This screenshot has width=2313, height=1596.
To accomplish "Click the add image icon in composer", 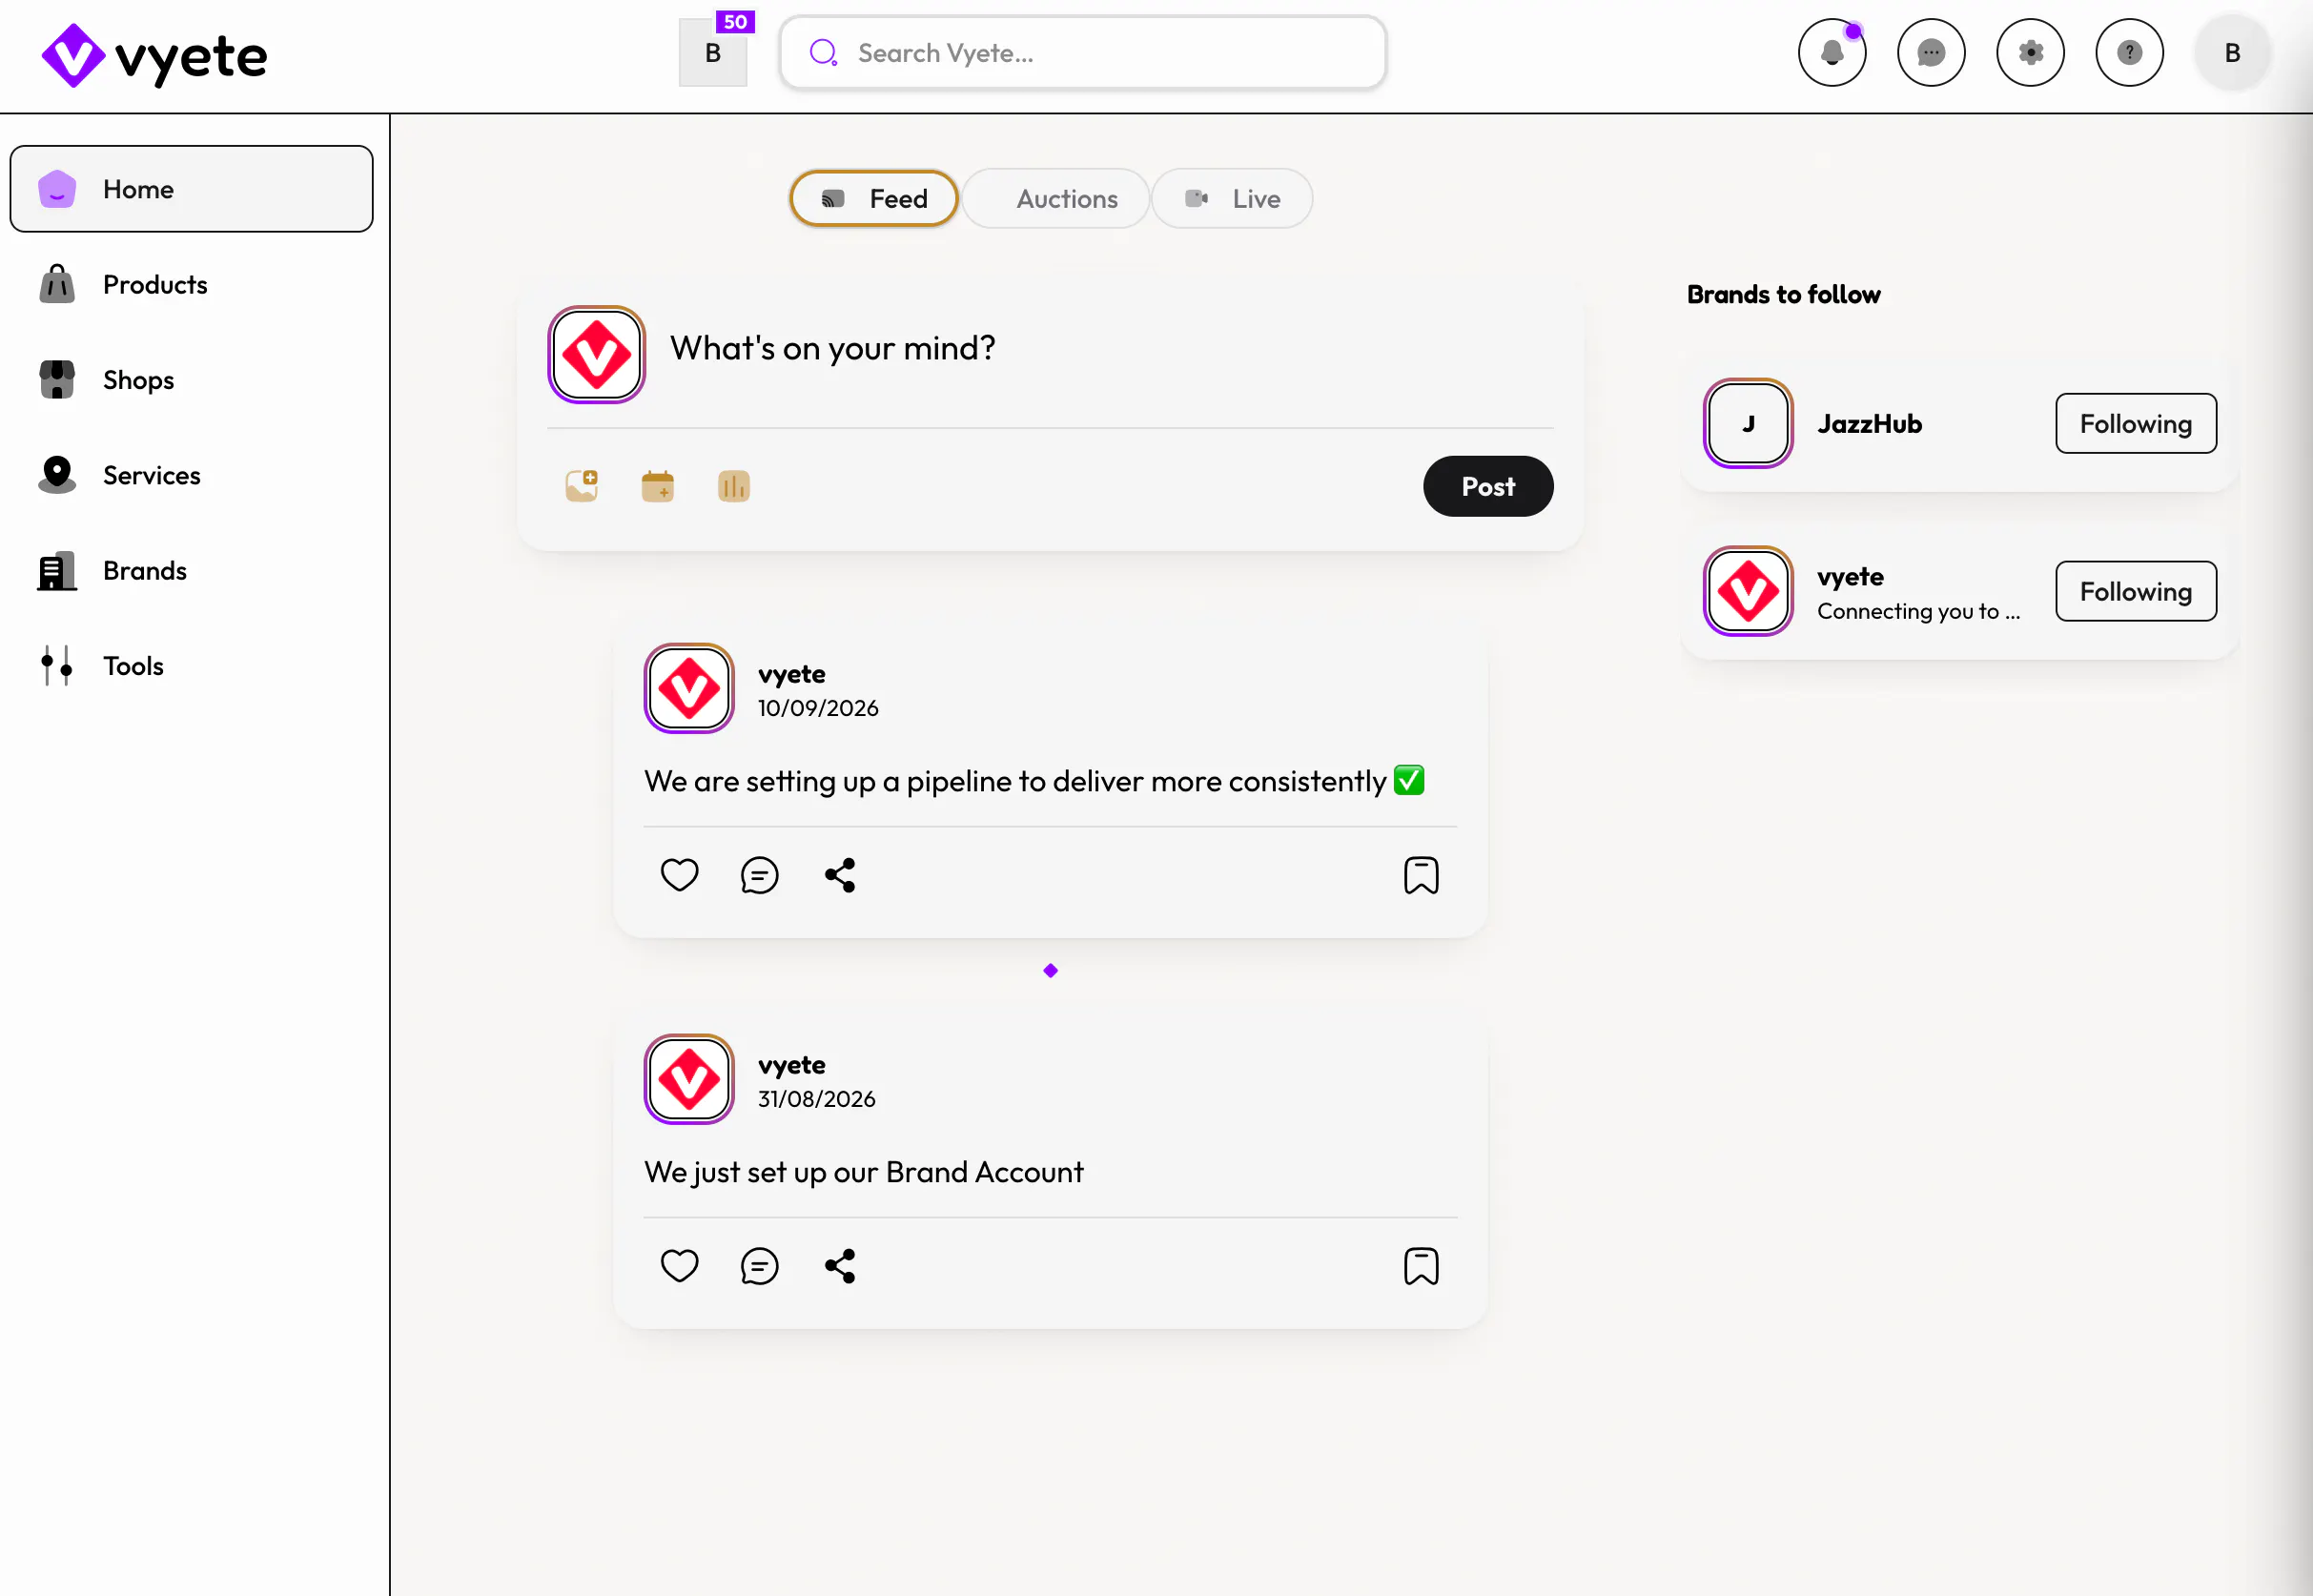I will (582, 486).
